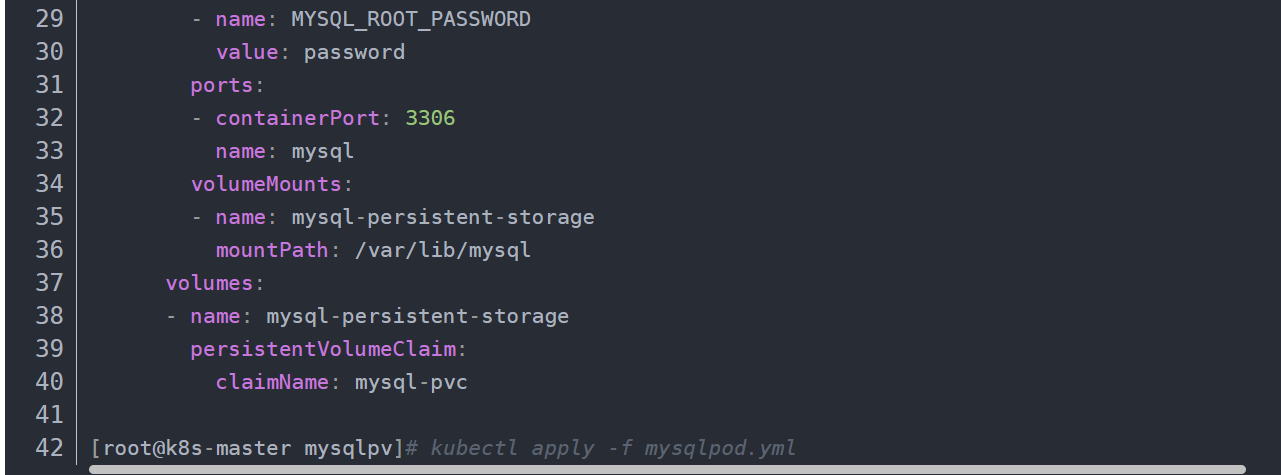Viewport: 1281px width, 475px height.
Task: Click line number 41 in the gutter
Action: [49, 414]
